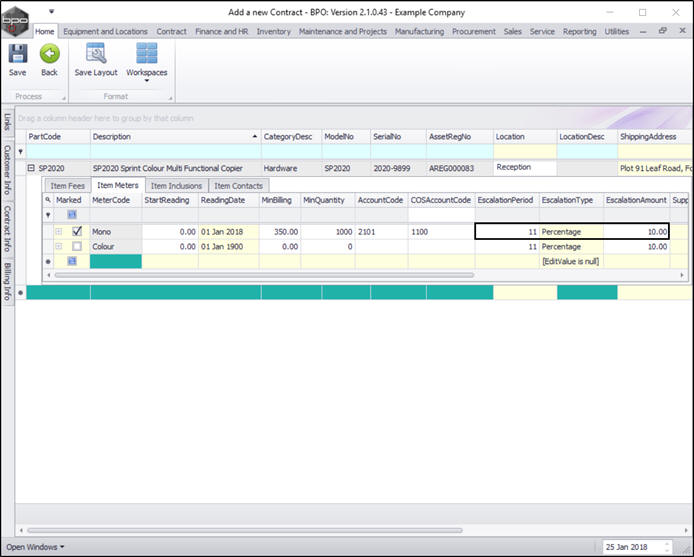Click the PartCode column header
This screenshot has height=557, width=694.
point(58,136)
